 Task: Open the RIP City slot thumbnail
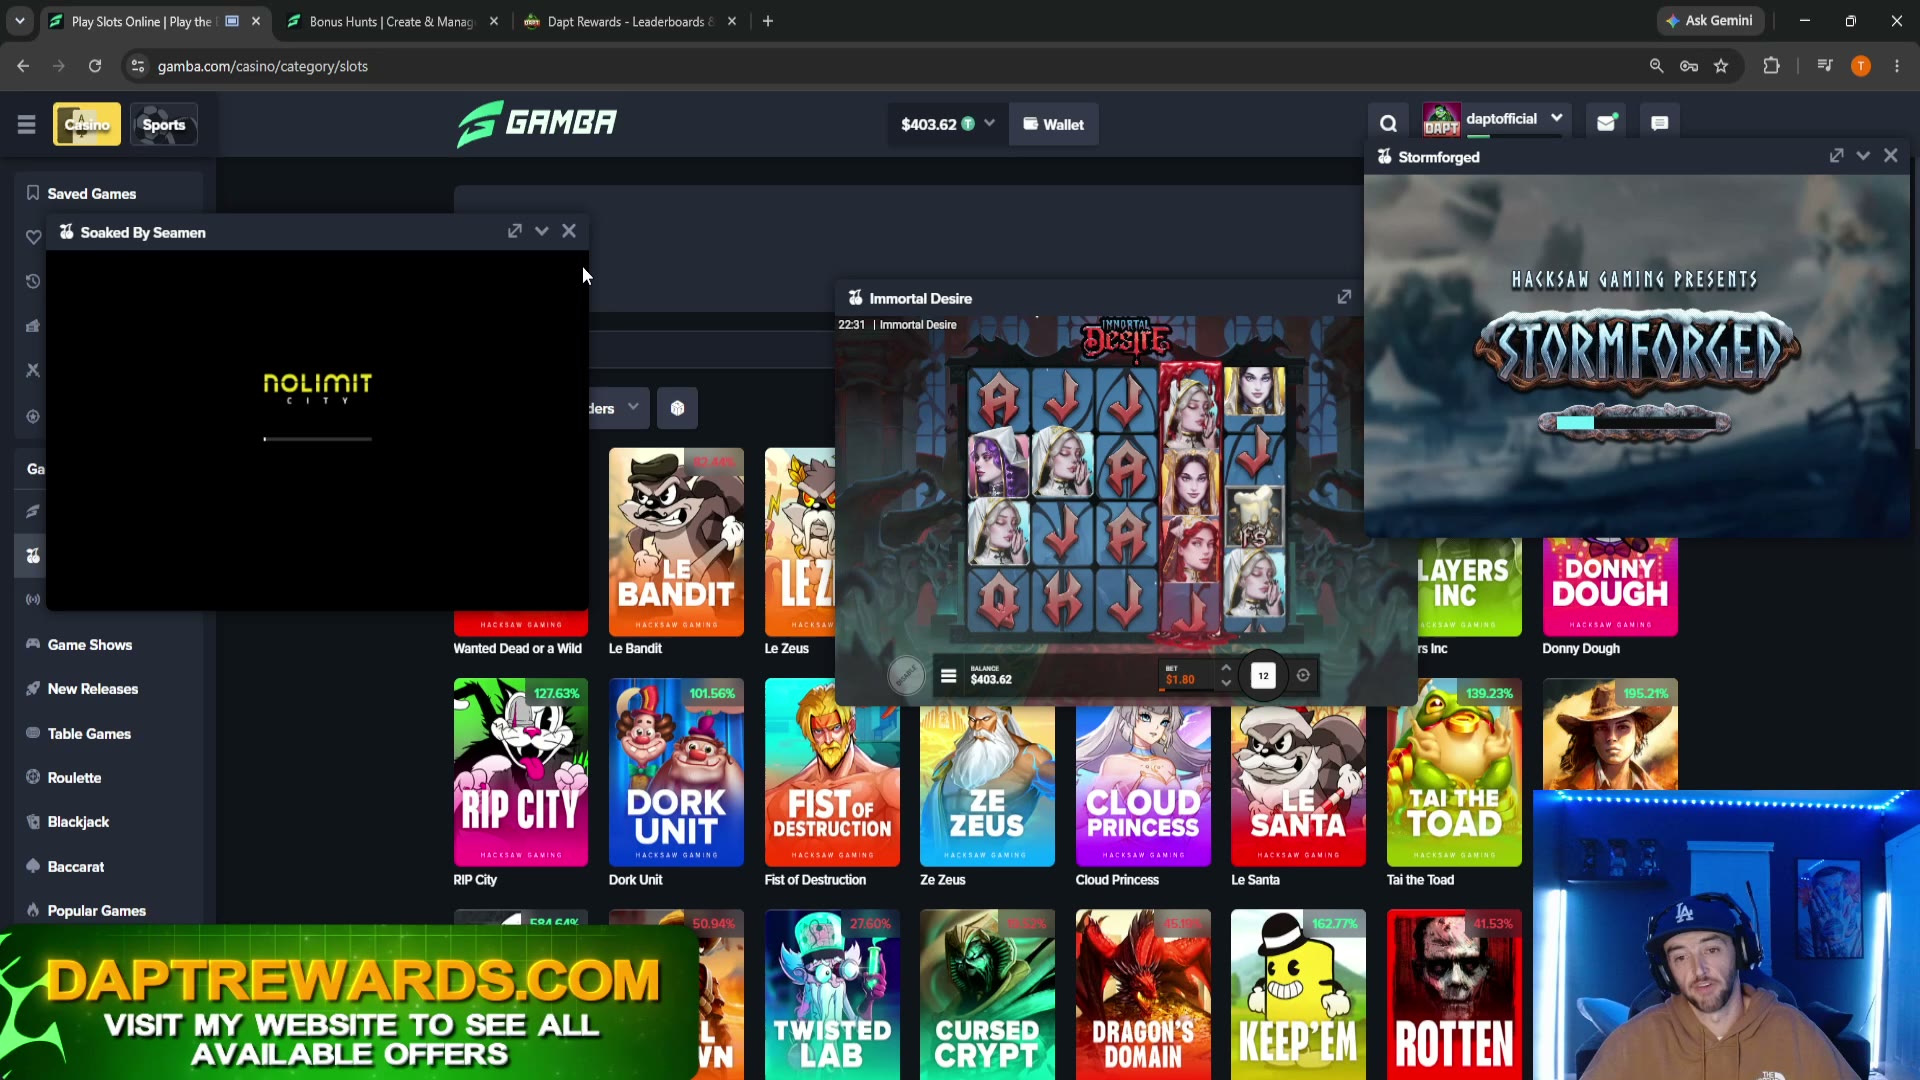(x=521, y=772)
